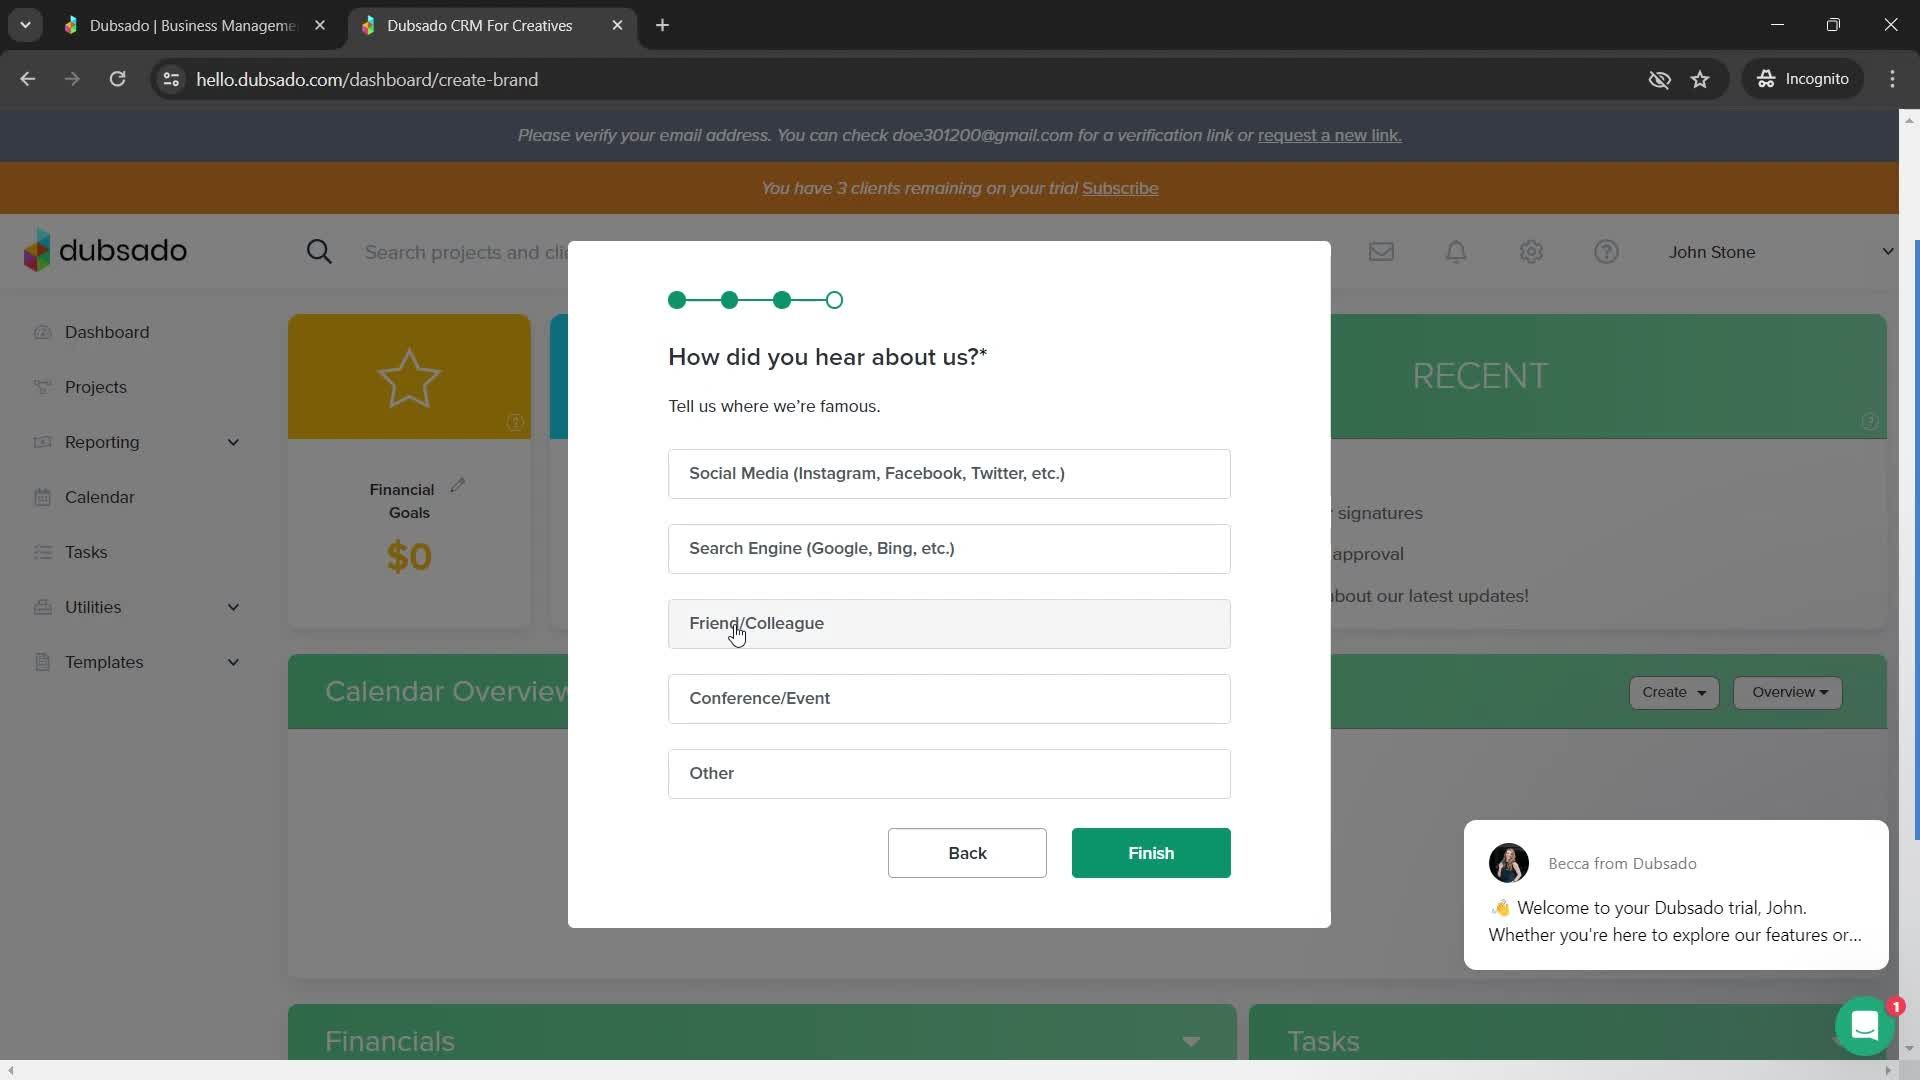
Task: Open Tasks in sidebar
Action: click(86, 552)
